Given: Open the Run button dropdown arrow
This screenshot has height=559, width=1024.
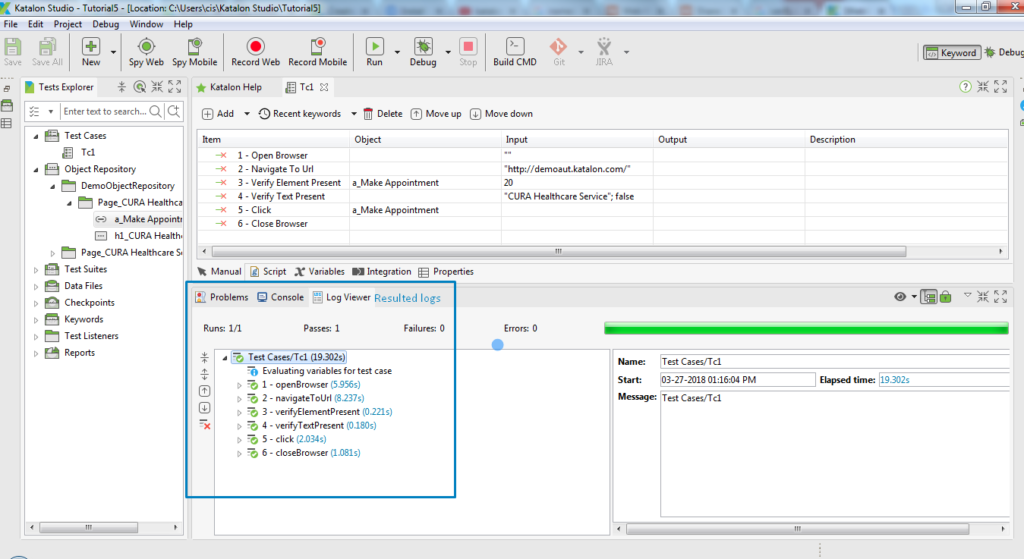Looking at the screenshot, I should coord(397,52).
